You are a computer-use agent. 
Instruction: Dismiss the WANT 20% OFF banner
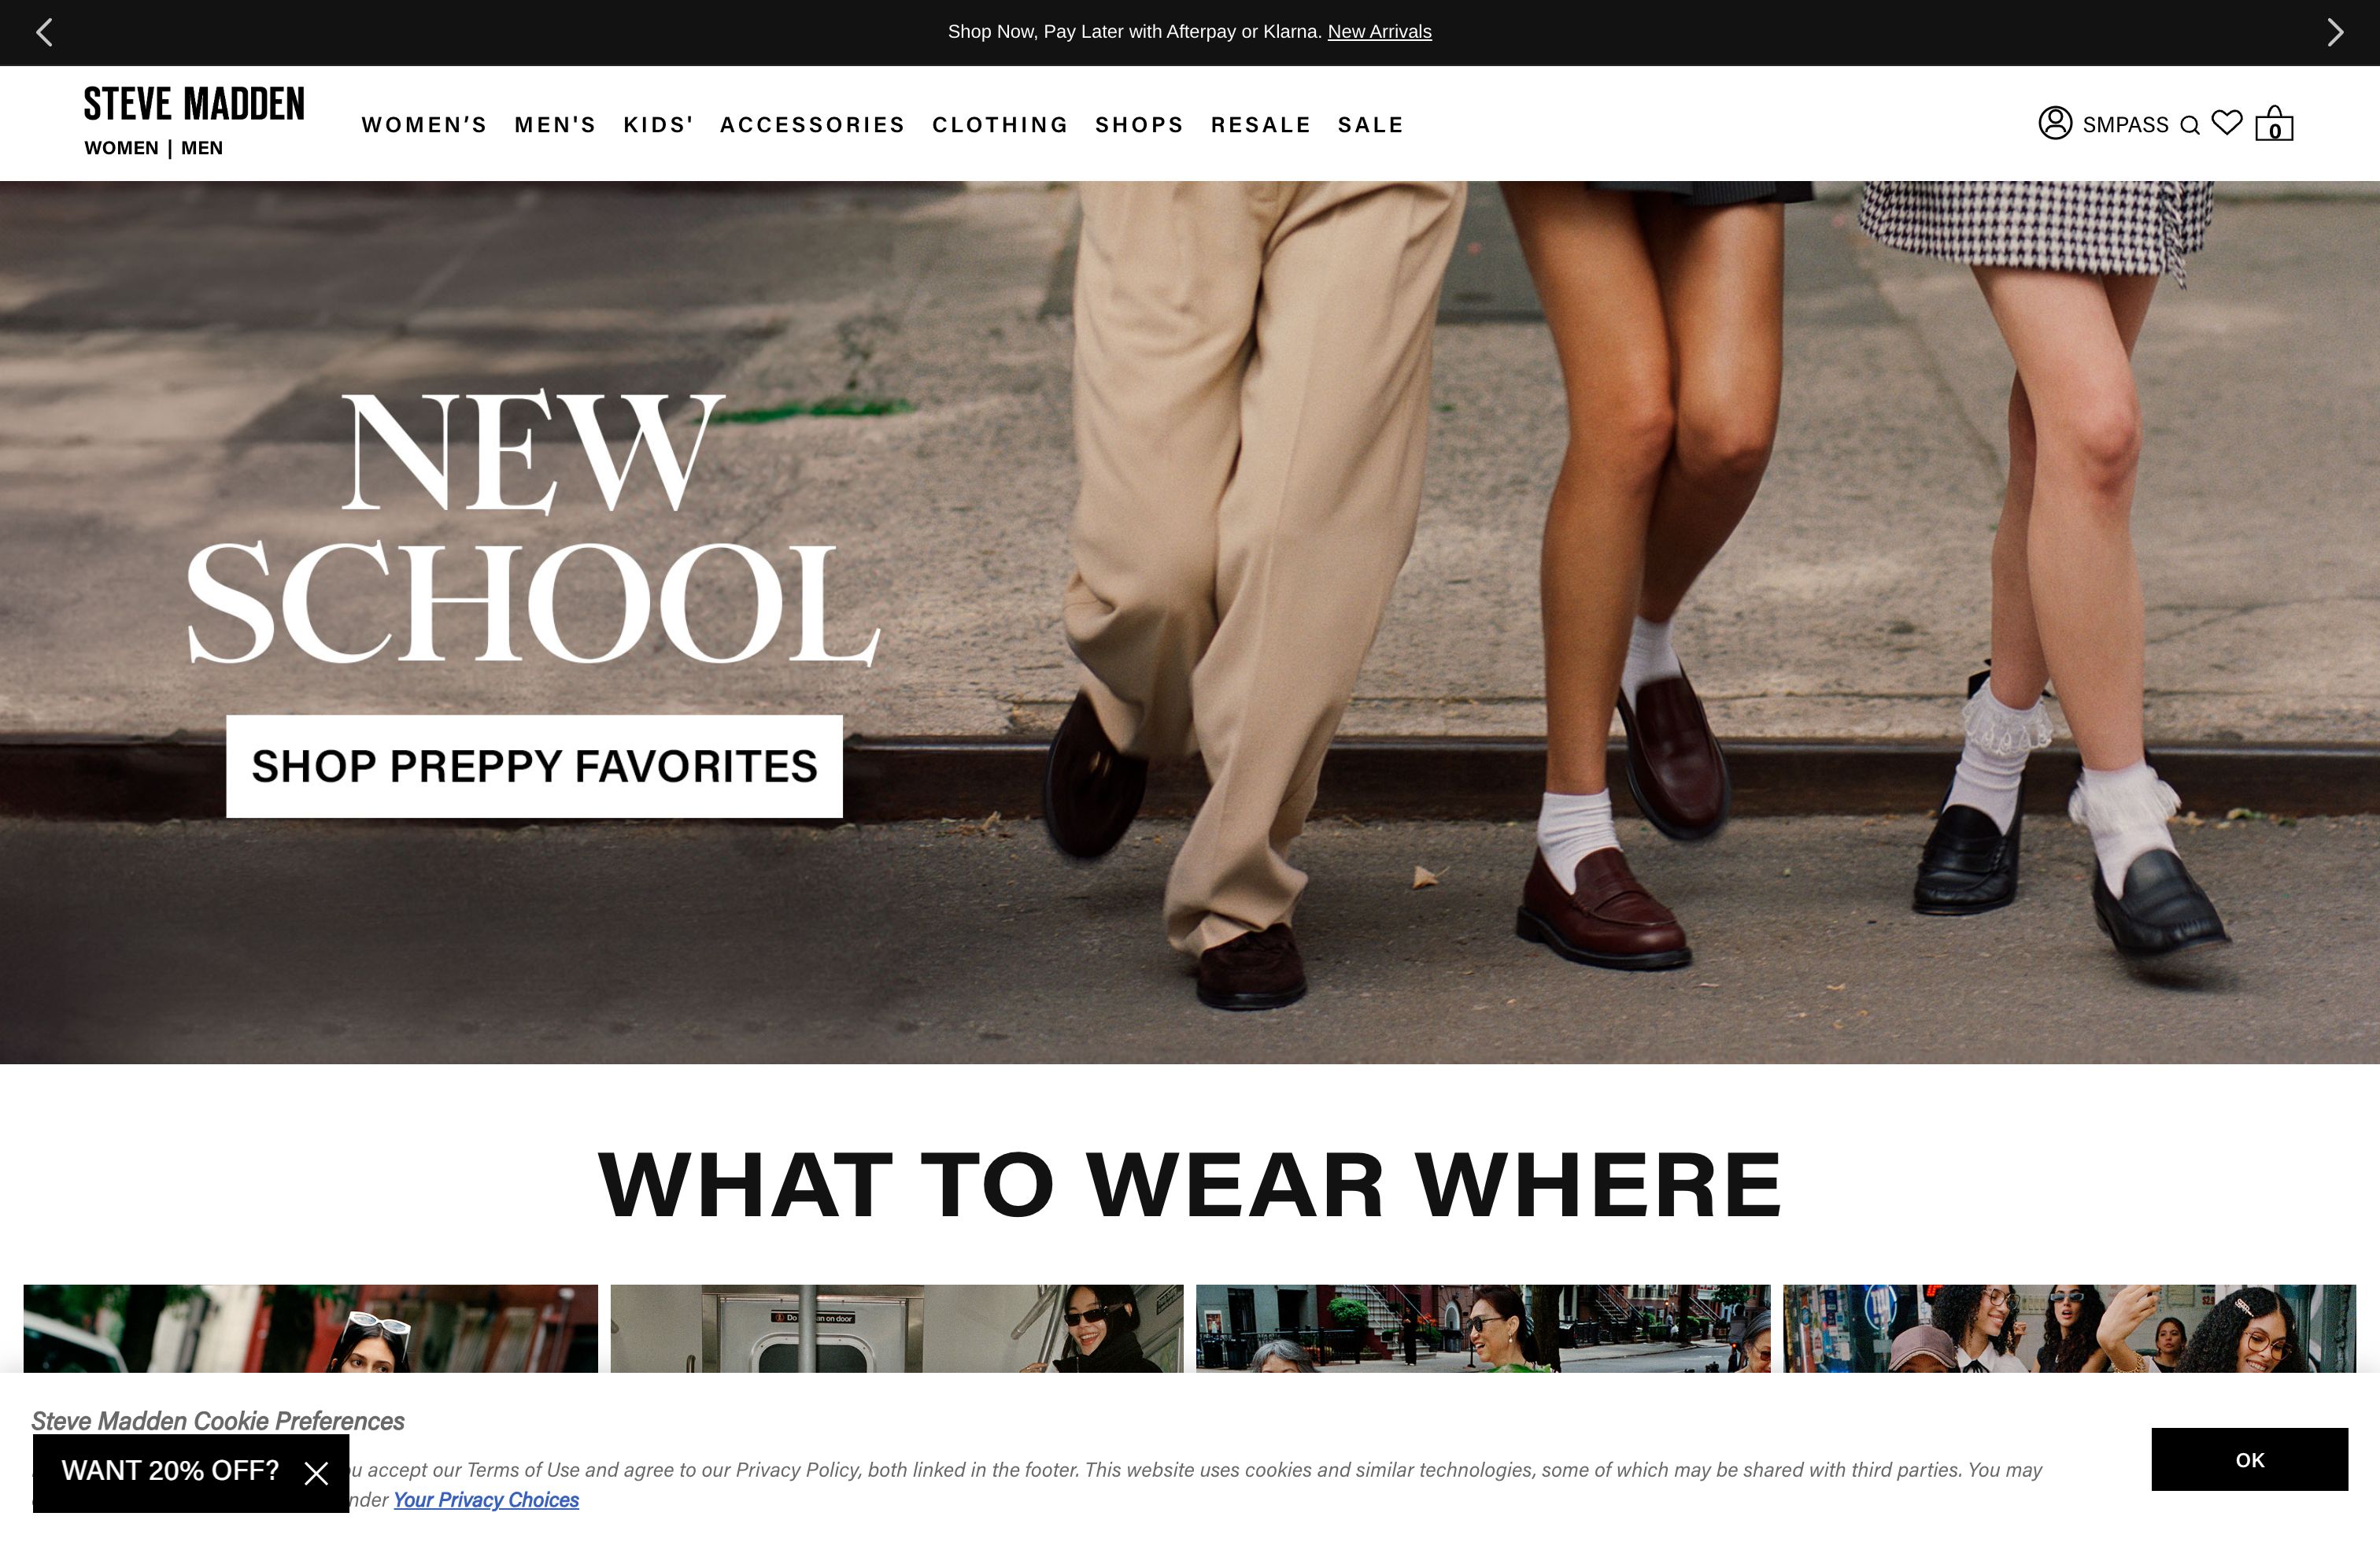[x=318, y=1471]
